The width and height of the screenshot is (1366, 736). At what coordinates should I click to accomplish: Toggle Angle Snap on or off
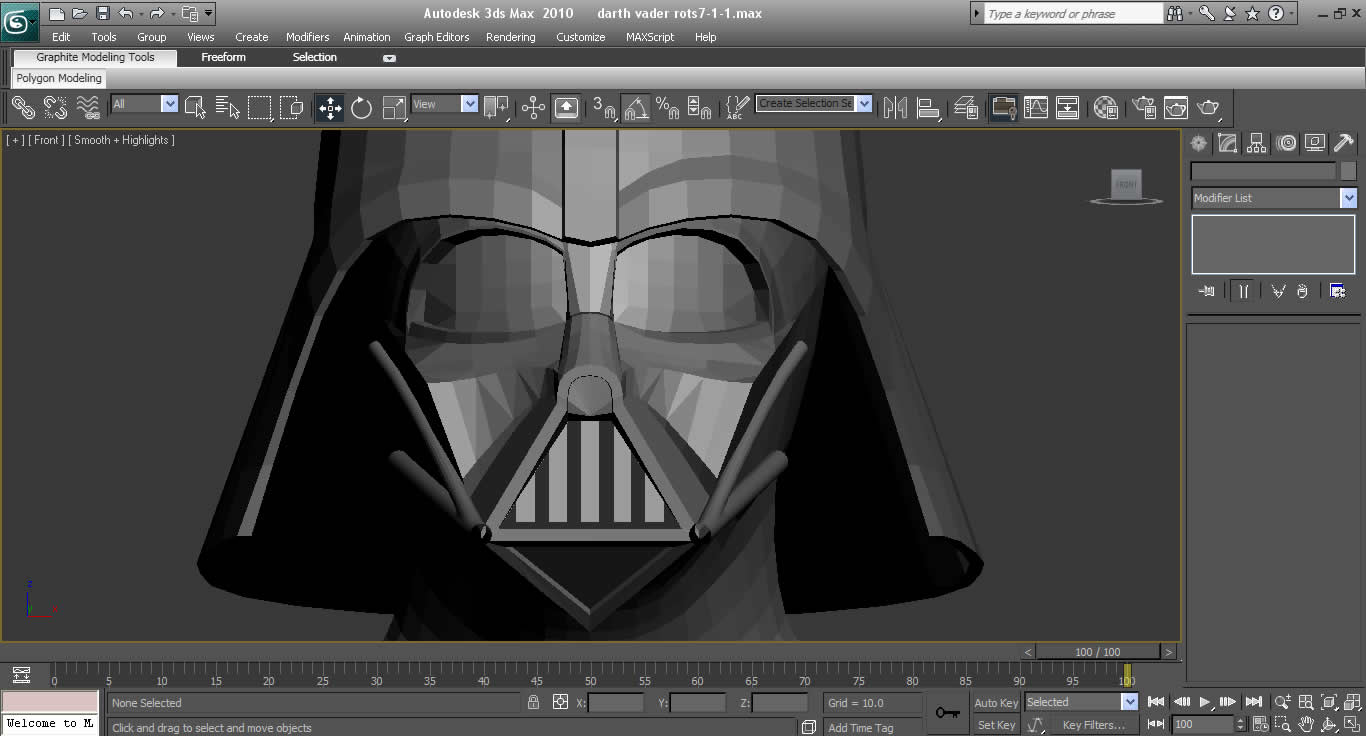[x=636, y=107]
